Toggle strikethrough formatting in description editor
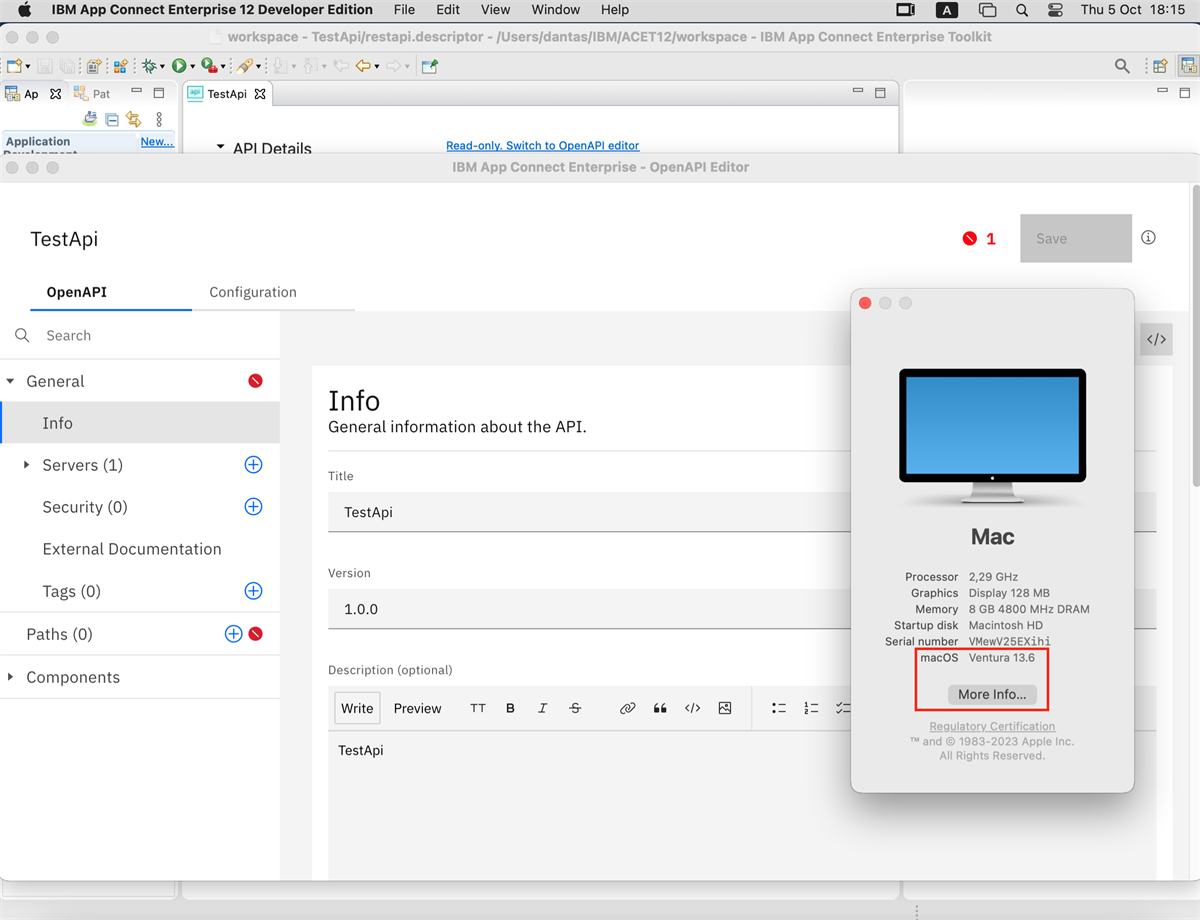Viewport: 1200px width, 920px height. [575, 708]
